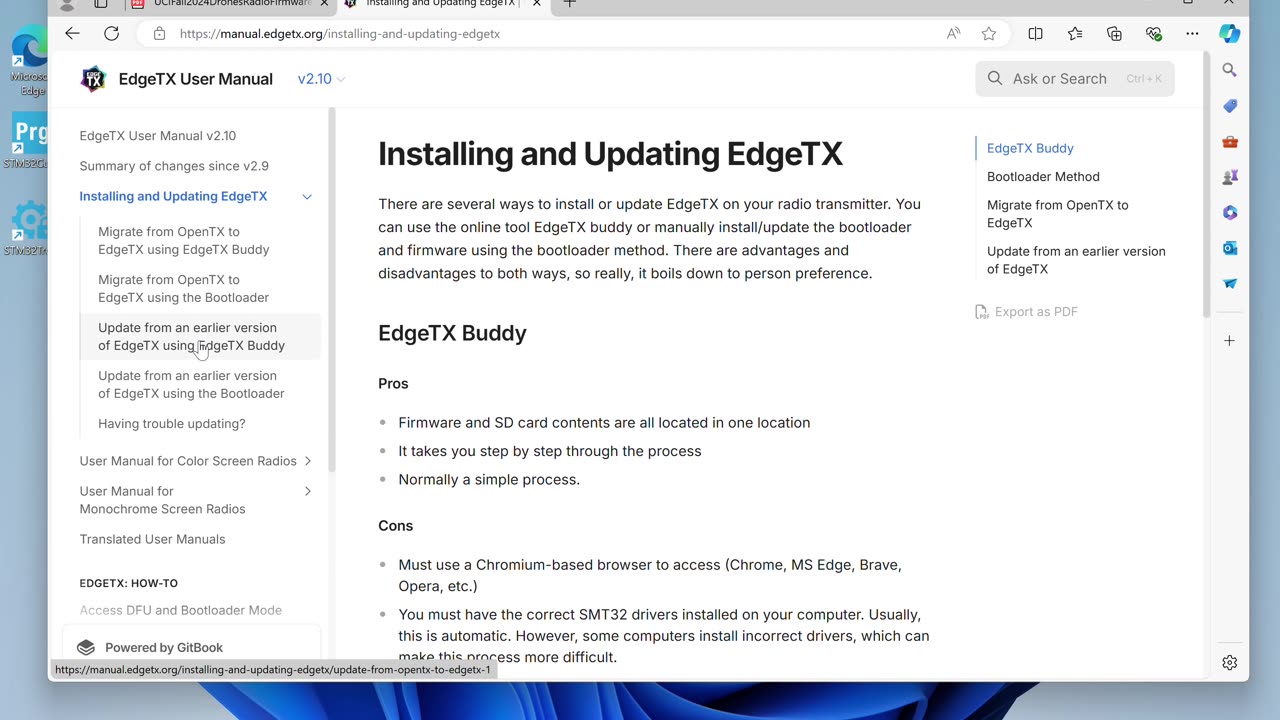Image resolution: width=1280 pixels, height=720 pixels.
Task: Click the Ask or Search field
Action: pyautogui.click(x=1075, y=79)
